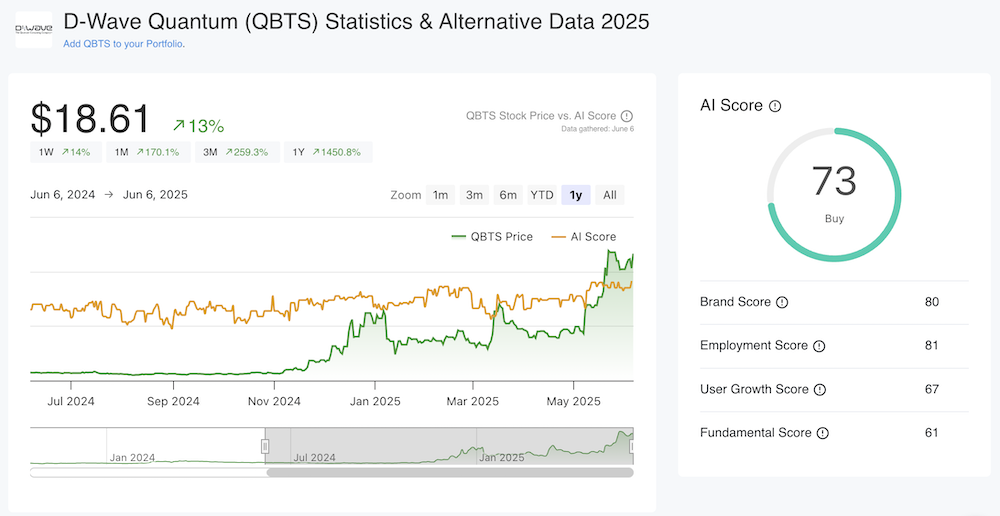This screenshot has width=1000, height=516.
Task: Click the horizontal scrollbar thumb below navigator
Action: (450, 473)
